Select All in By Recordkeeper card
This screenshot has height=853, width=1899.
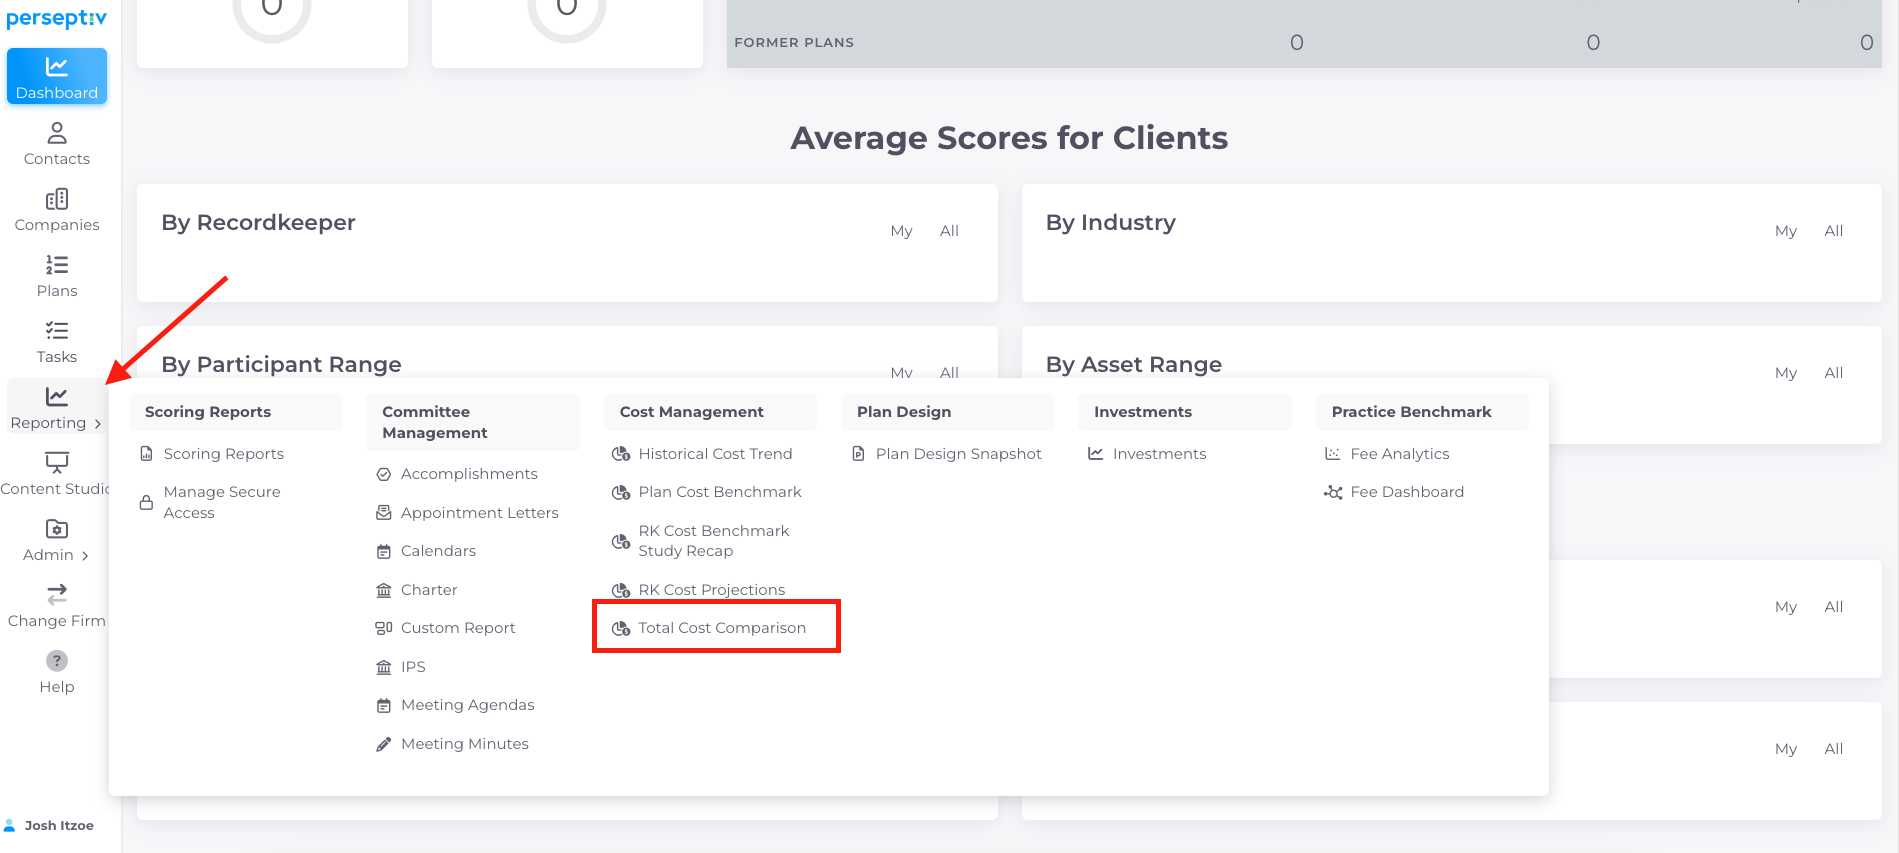(949, 231)
